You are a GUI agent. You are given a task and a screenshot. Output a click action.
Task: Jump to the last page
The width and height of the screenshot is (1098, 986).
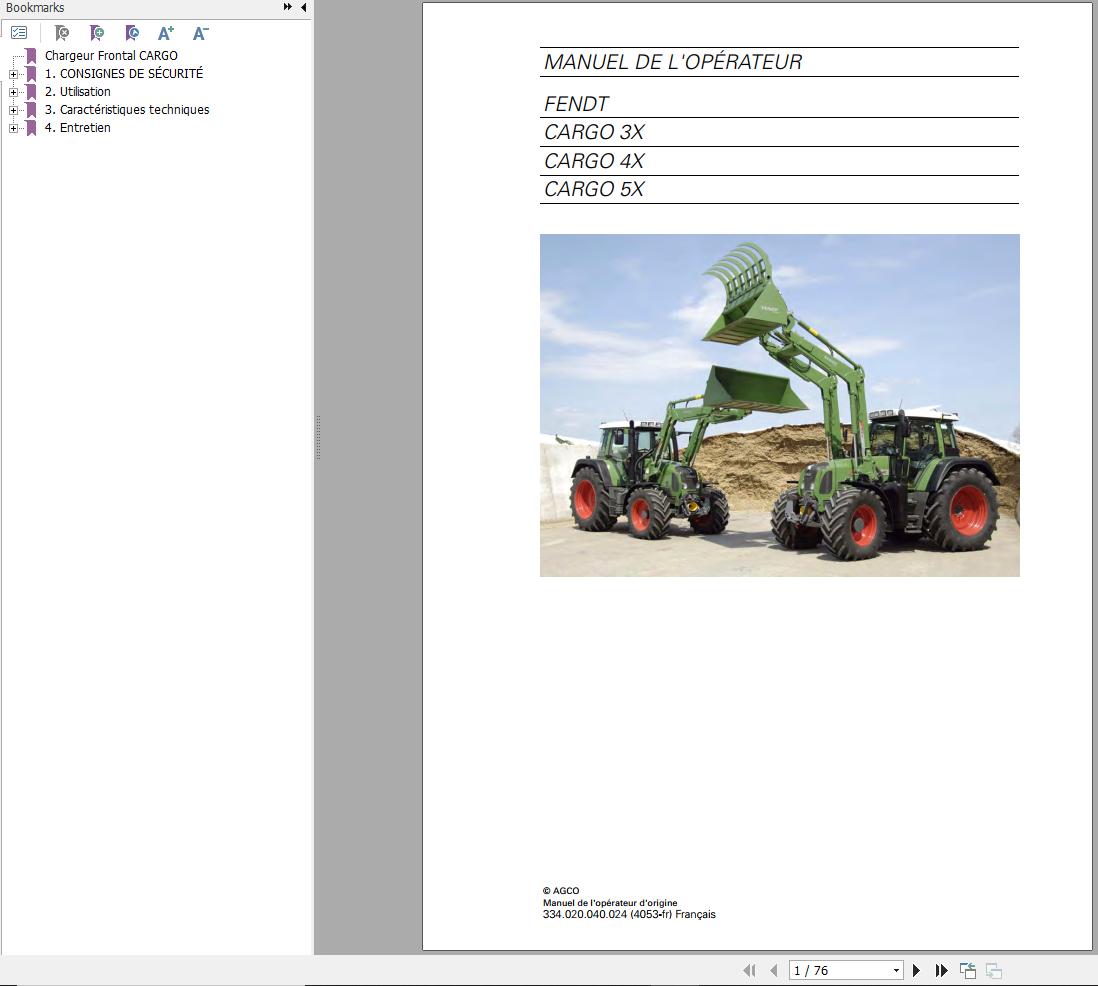point(942,971)
